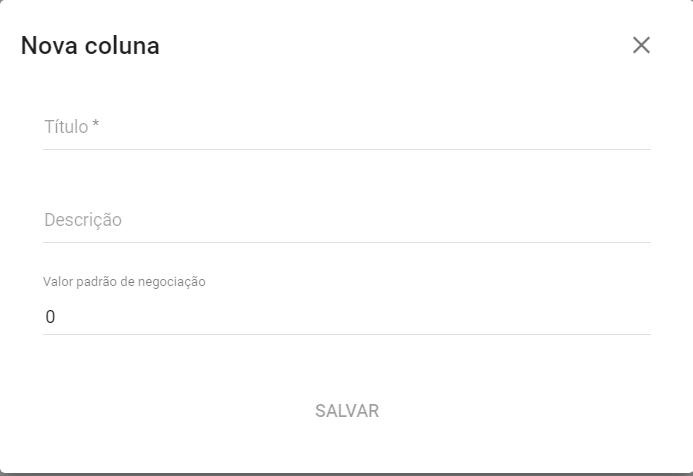
Task: Click the Título placeholder text
Action: pos(66,127)
